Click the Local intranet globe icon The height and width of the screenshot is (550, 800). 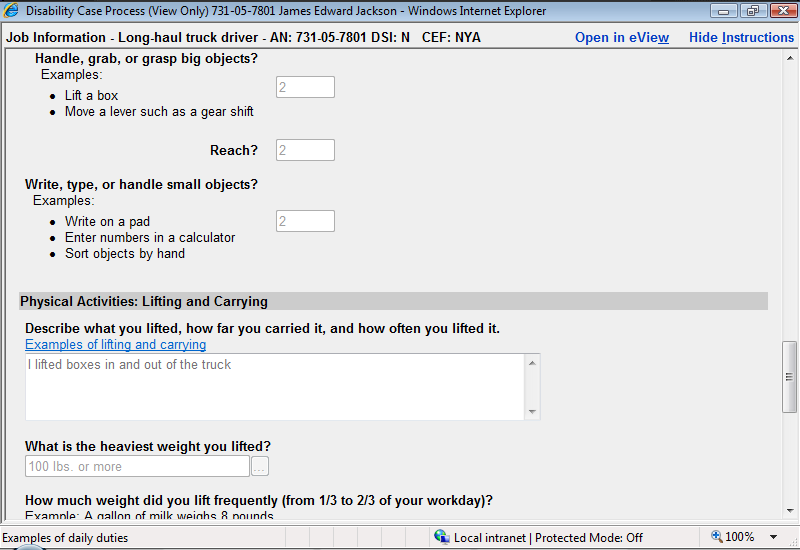[x=442, y=537]
